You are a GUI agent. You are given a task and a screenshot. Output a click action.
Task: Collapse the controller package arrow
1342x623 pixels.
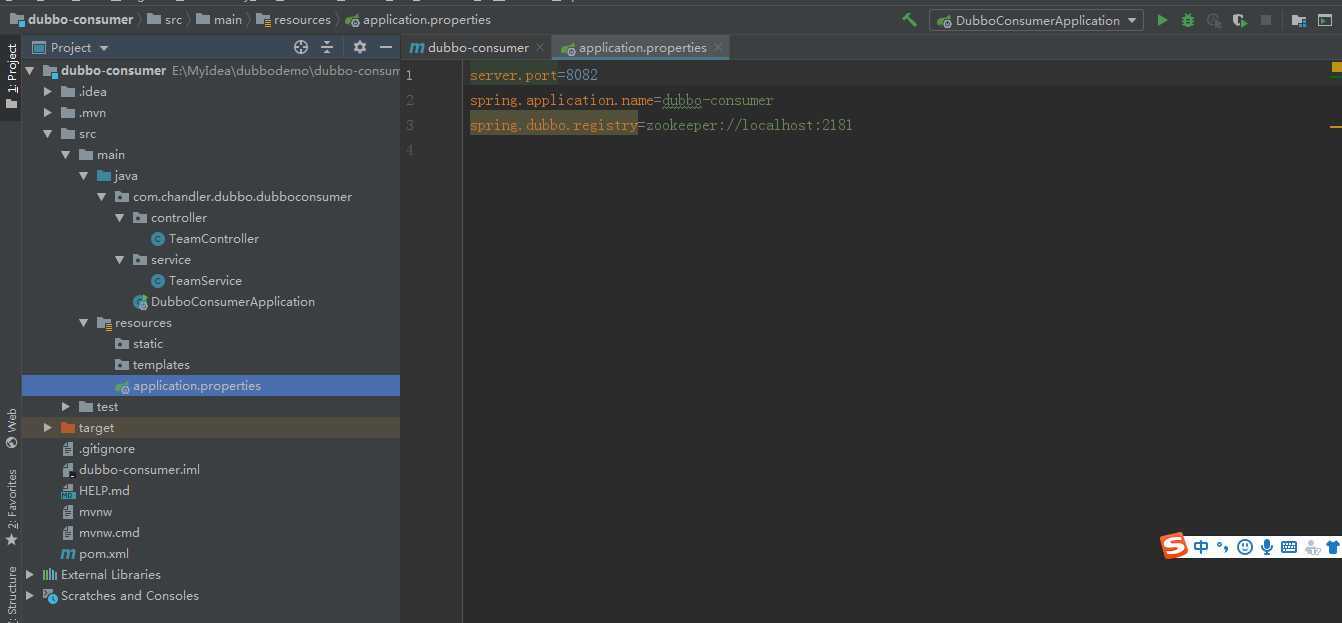(x=120, y=217)
